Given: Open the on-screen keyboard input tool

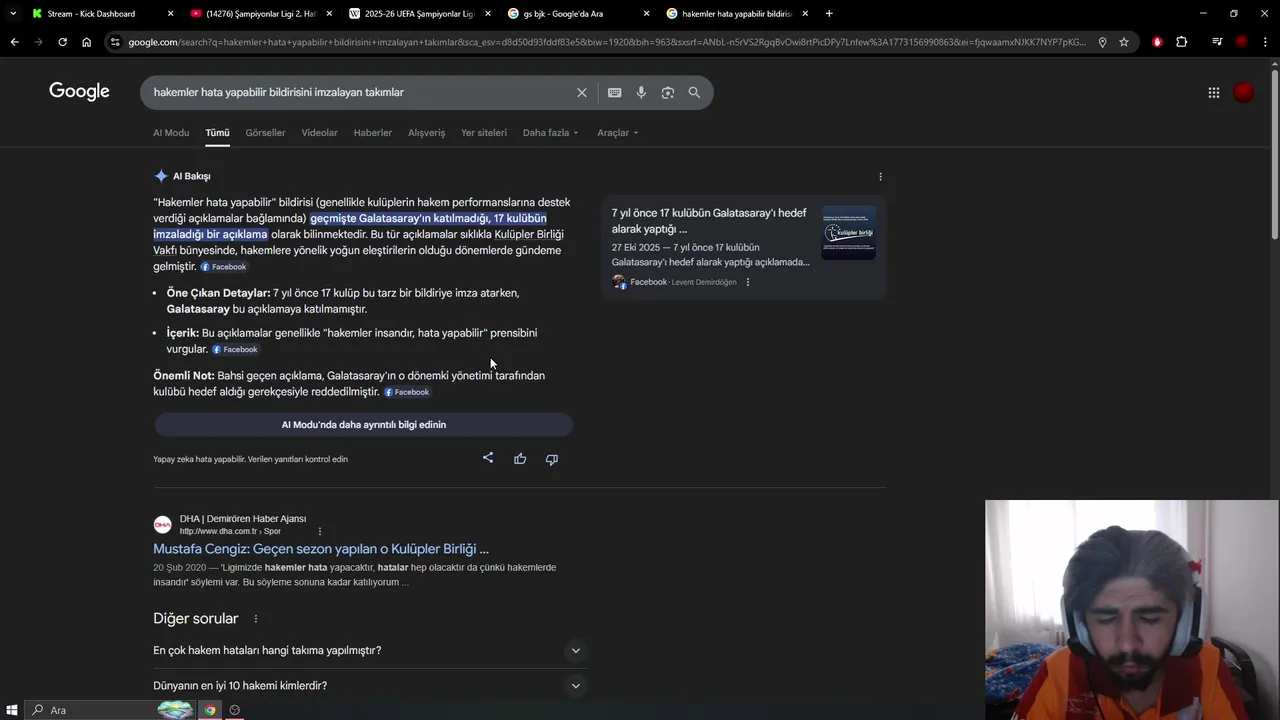Looking at the screenshot, I should pos(614,92).
